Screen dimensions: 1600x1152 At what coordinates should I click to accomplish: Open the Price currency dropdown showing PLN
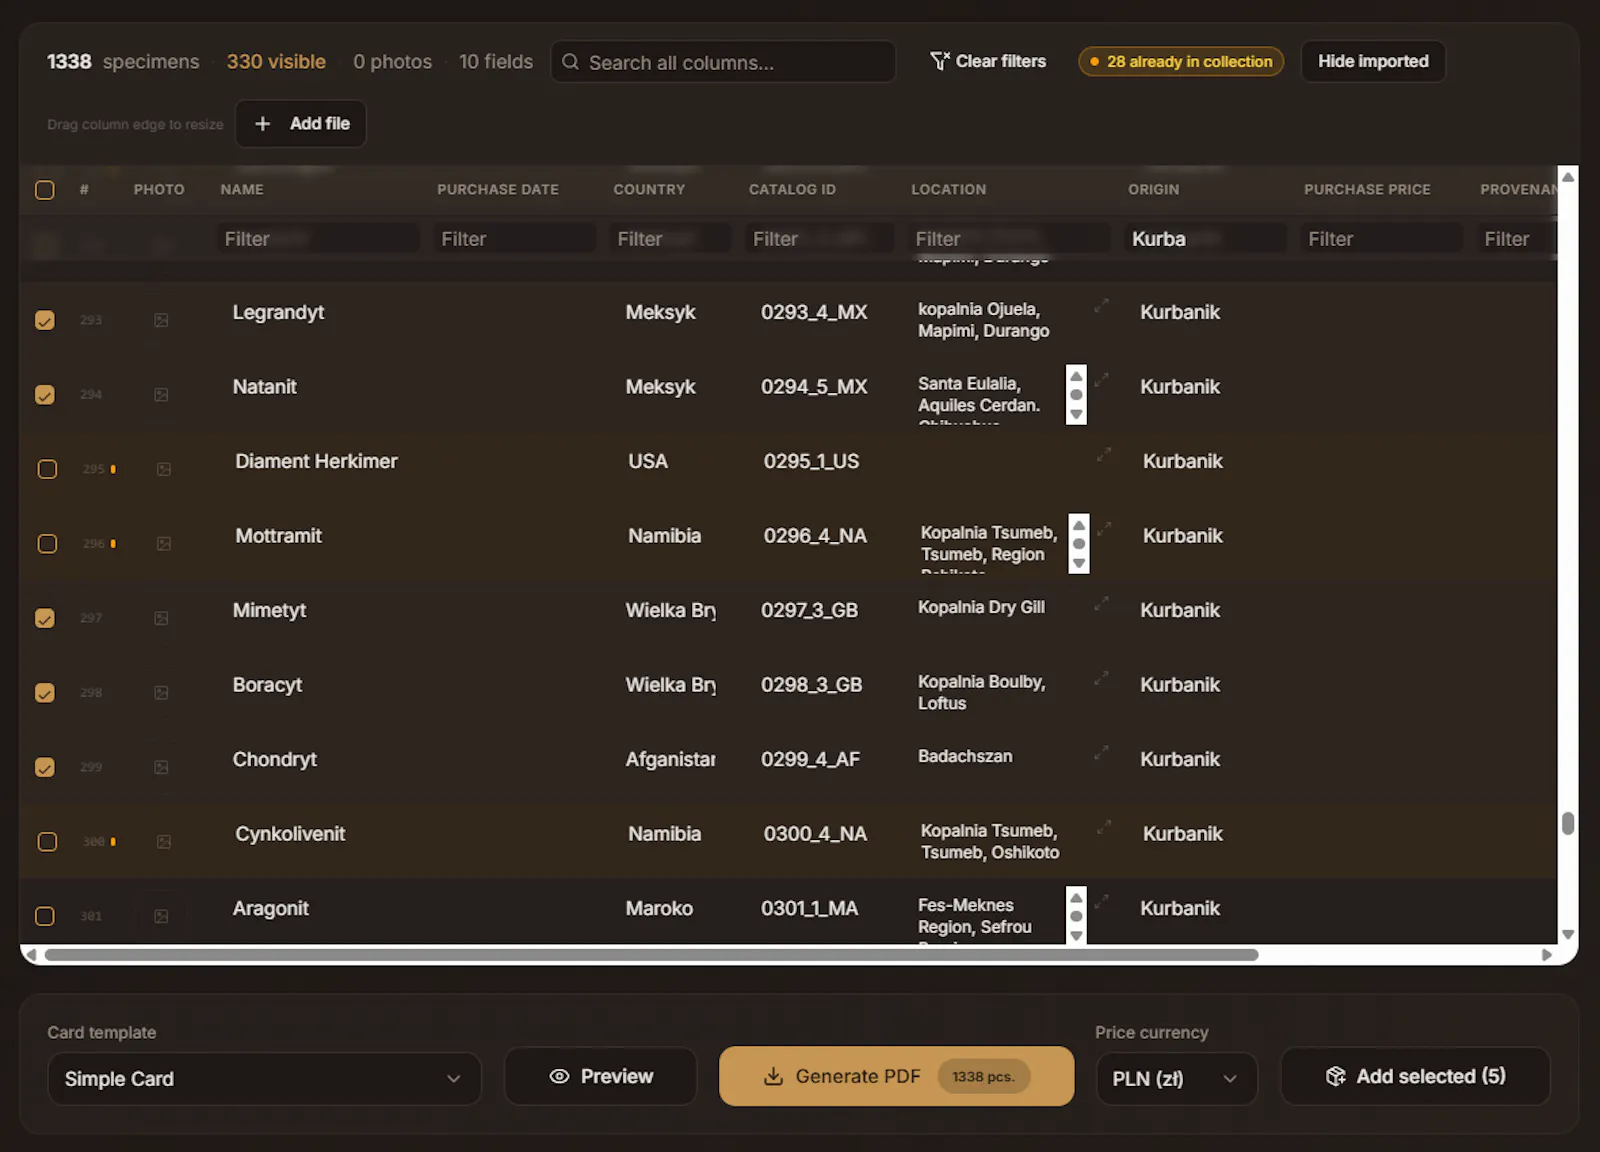1176,1078
